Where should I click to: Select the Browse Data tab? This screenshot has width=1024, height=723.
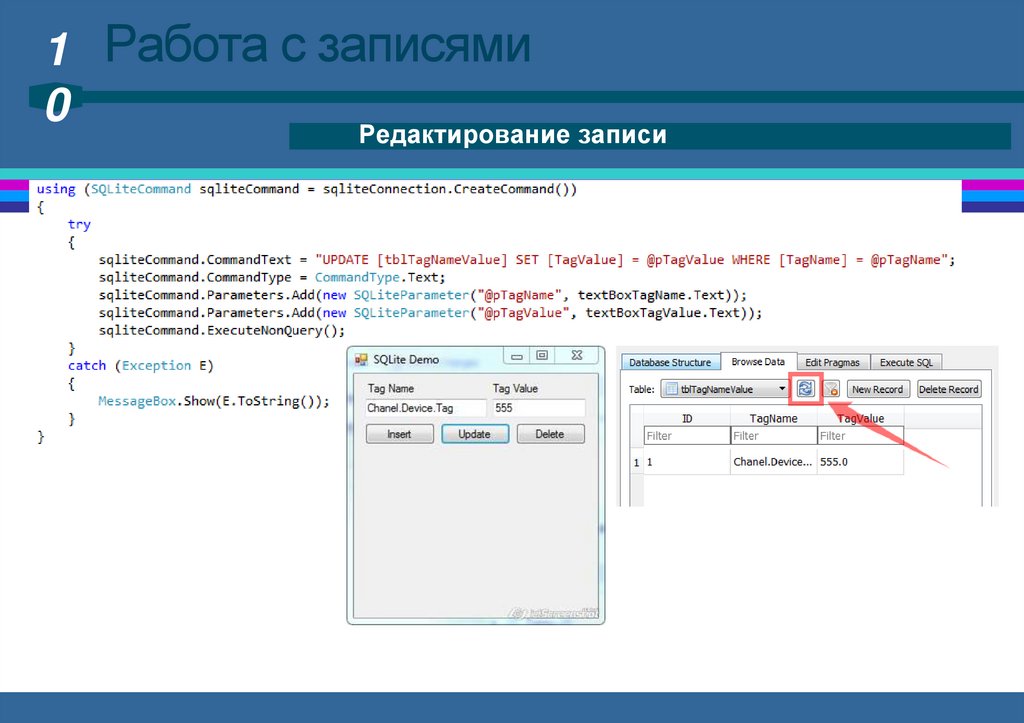[x=758, y=362]
